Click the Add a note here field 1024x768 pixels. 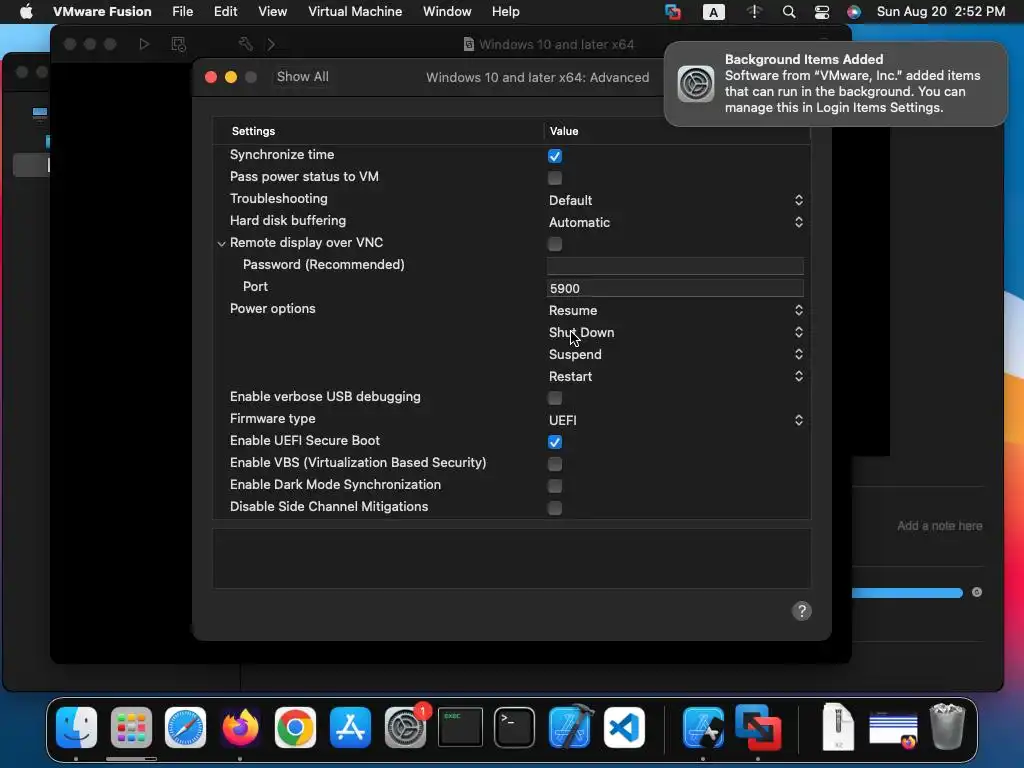click(939, 526)
